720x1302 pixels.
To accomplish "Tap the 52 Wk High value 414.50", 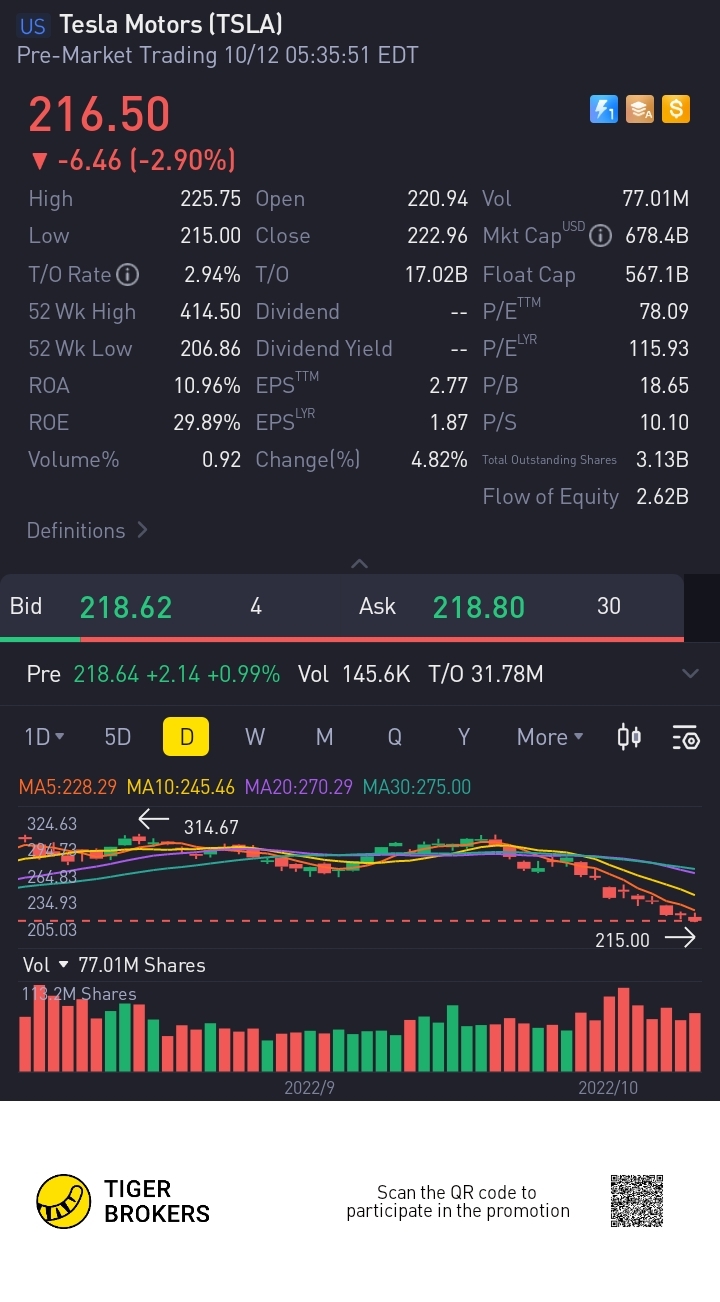I will [x=211, y=311].
